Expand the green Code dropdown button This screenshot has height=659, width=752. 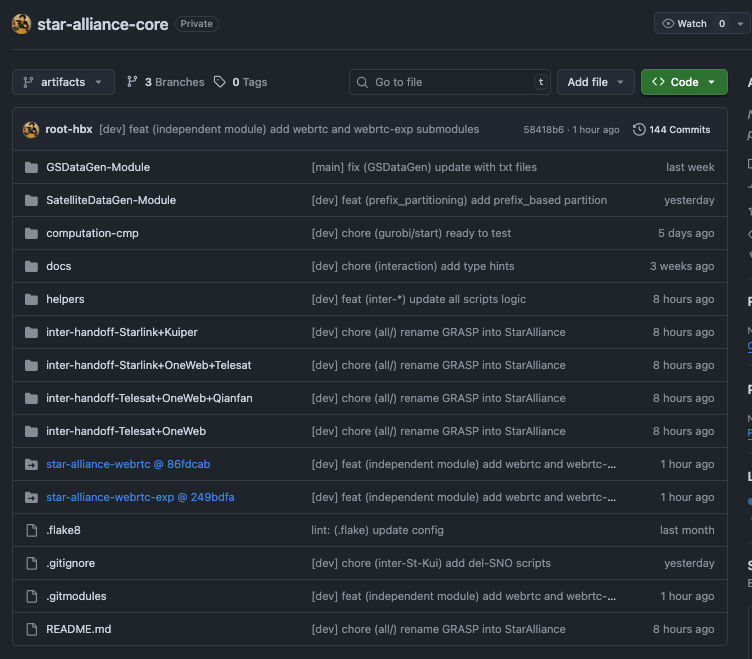684,82
